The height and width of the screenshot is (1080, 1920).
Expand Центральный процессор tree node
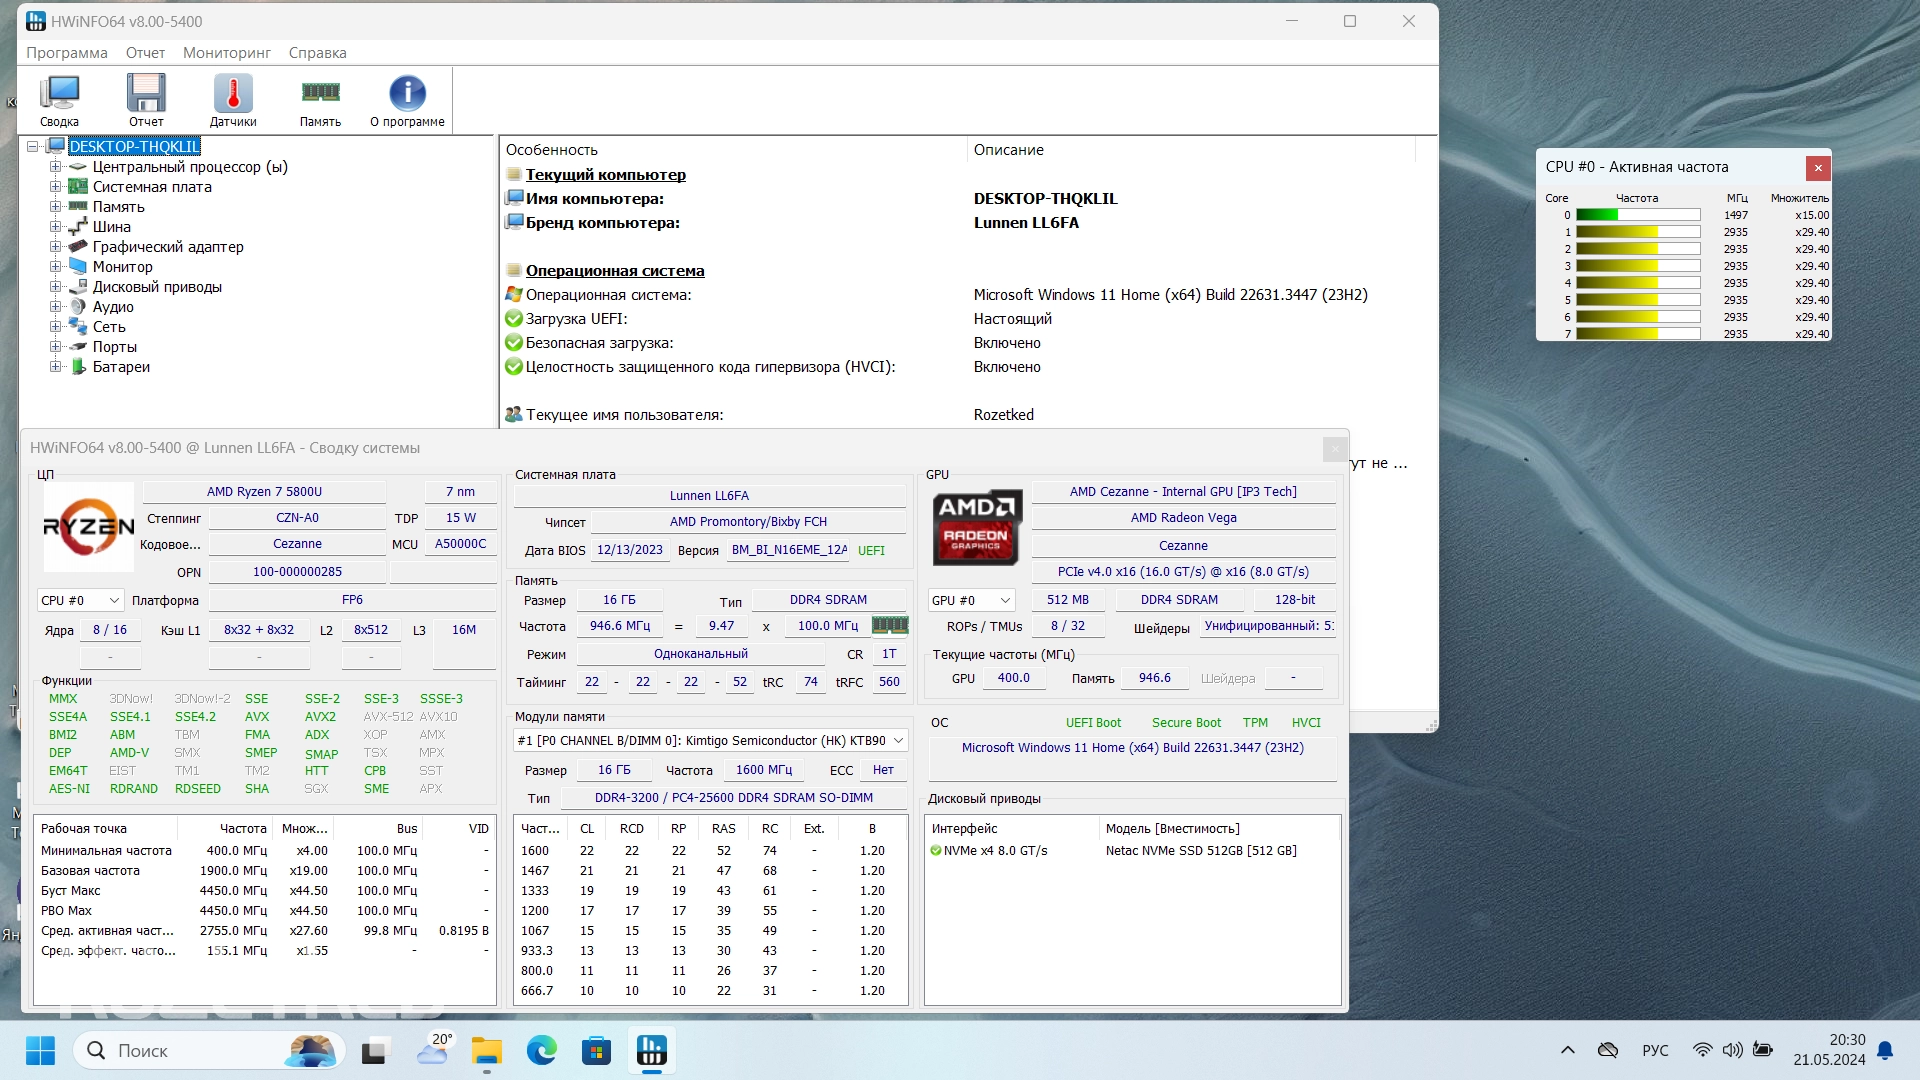(x=56, y=167)
